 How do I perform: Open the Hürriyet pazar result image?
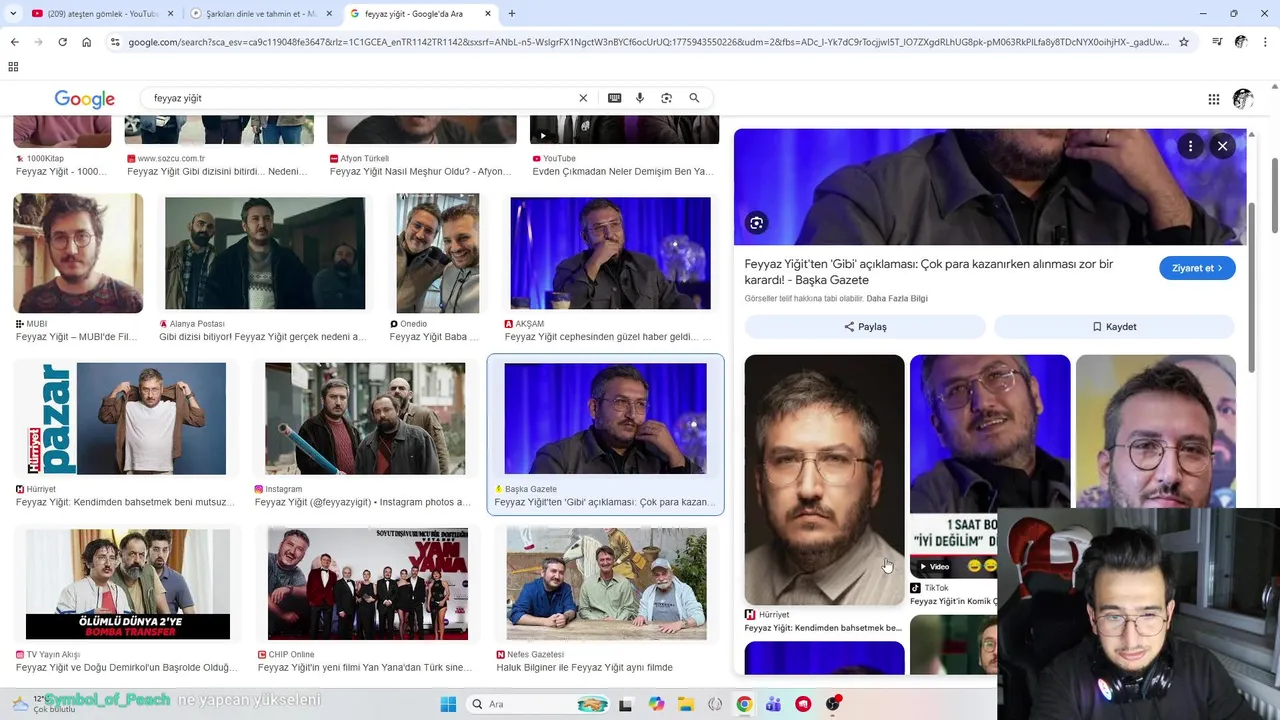click(x=127, y=418)
